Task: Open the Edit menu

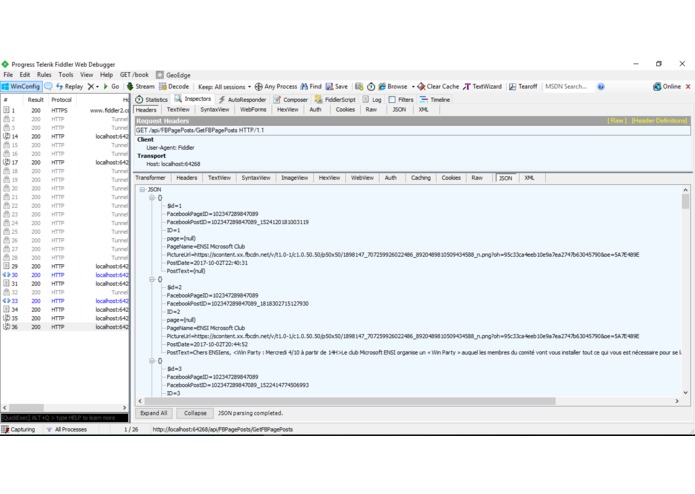Action: point(25,75)
